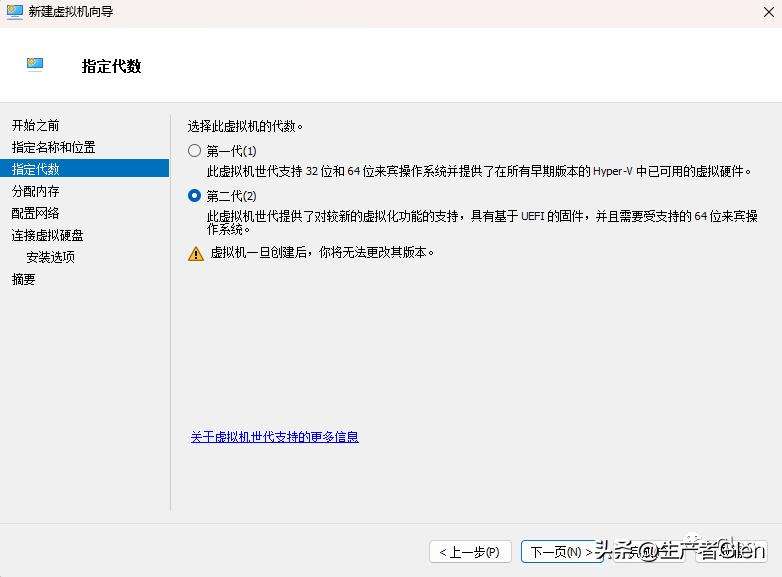Select the 第一代(1) generation radio button
The height and width of the screenshot is (577, 782).
pyautogui.click(x=195, y=151)
